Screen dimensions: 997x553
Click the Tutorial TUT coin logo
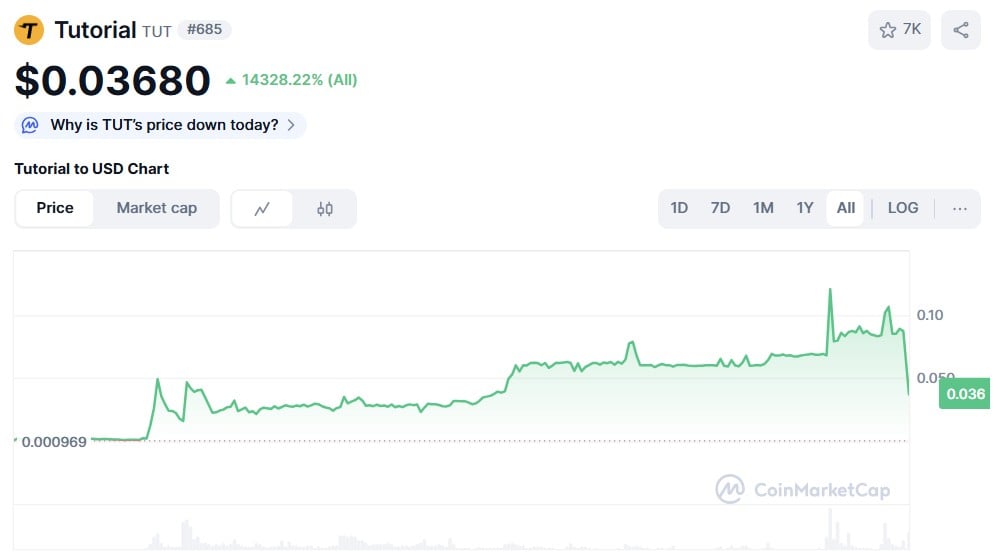point(29,30)
